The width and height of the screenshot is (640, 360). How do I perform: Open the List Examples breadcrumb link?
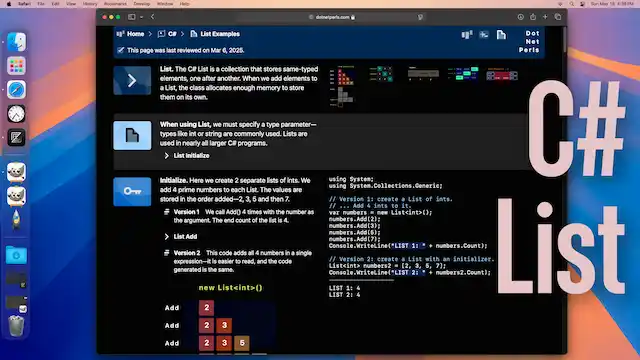point(220,34)
